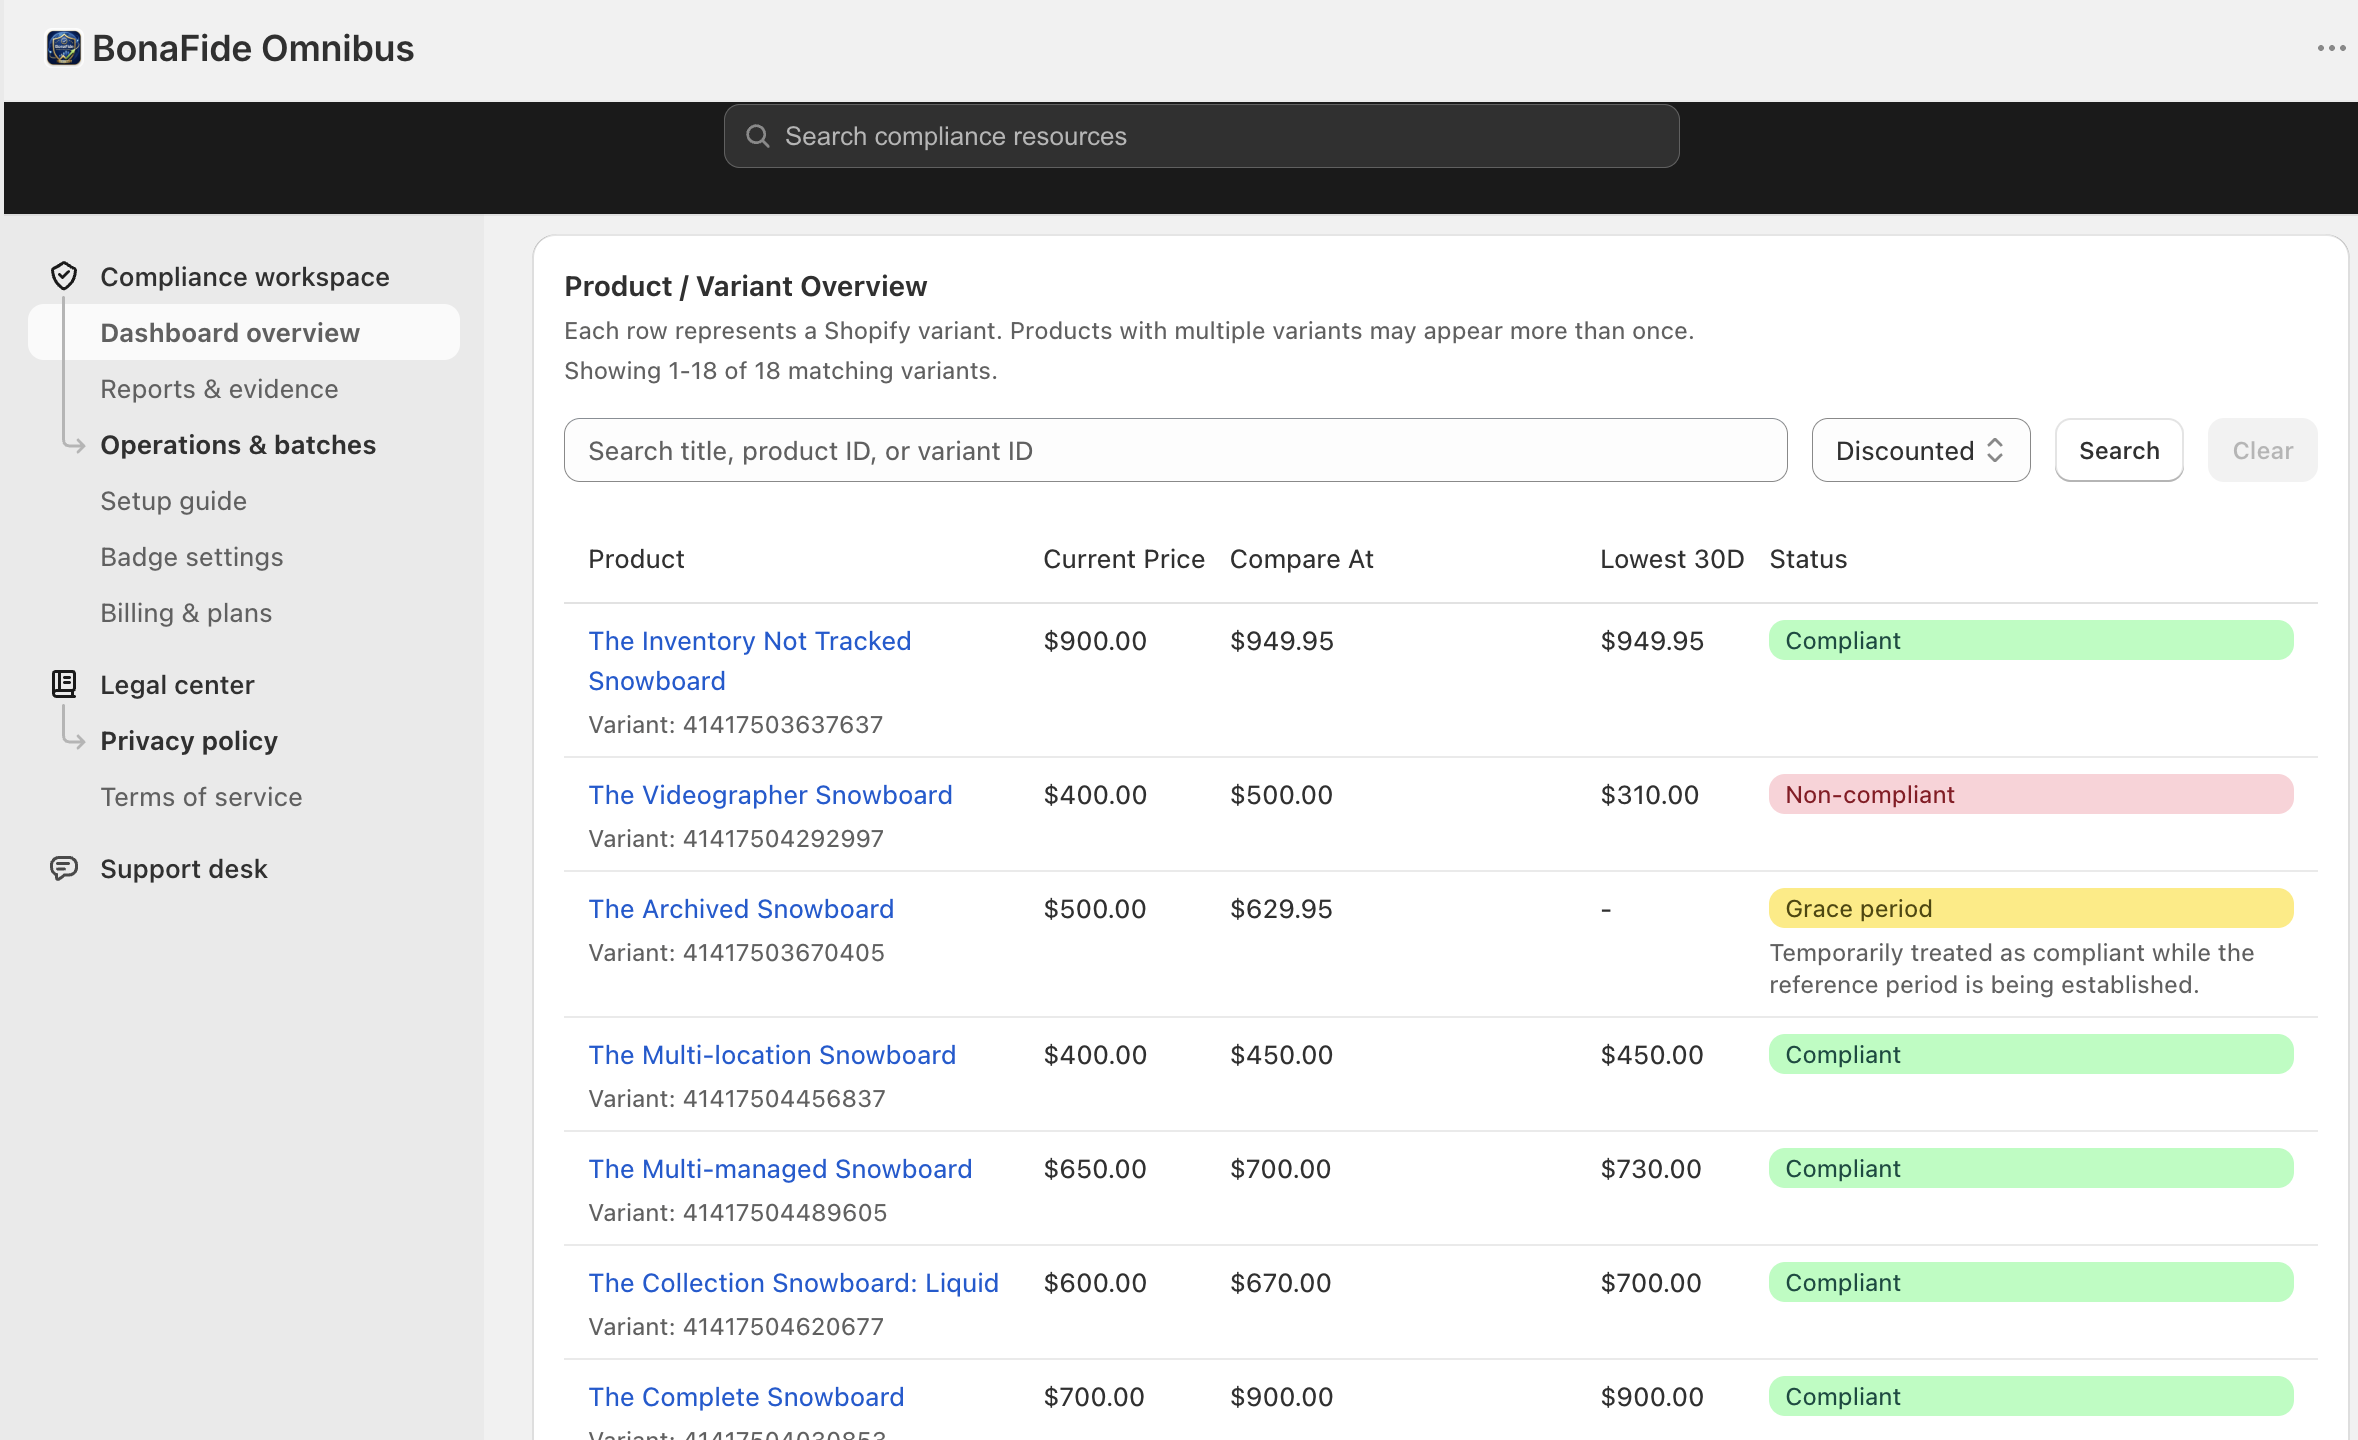Click the $650.00 current price value
The width and height of the screenshot is (2358, 1440).
[1094, 1169]
